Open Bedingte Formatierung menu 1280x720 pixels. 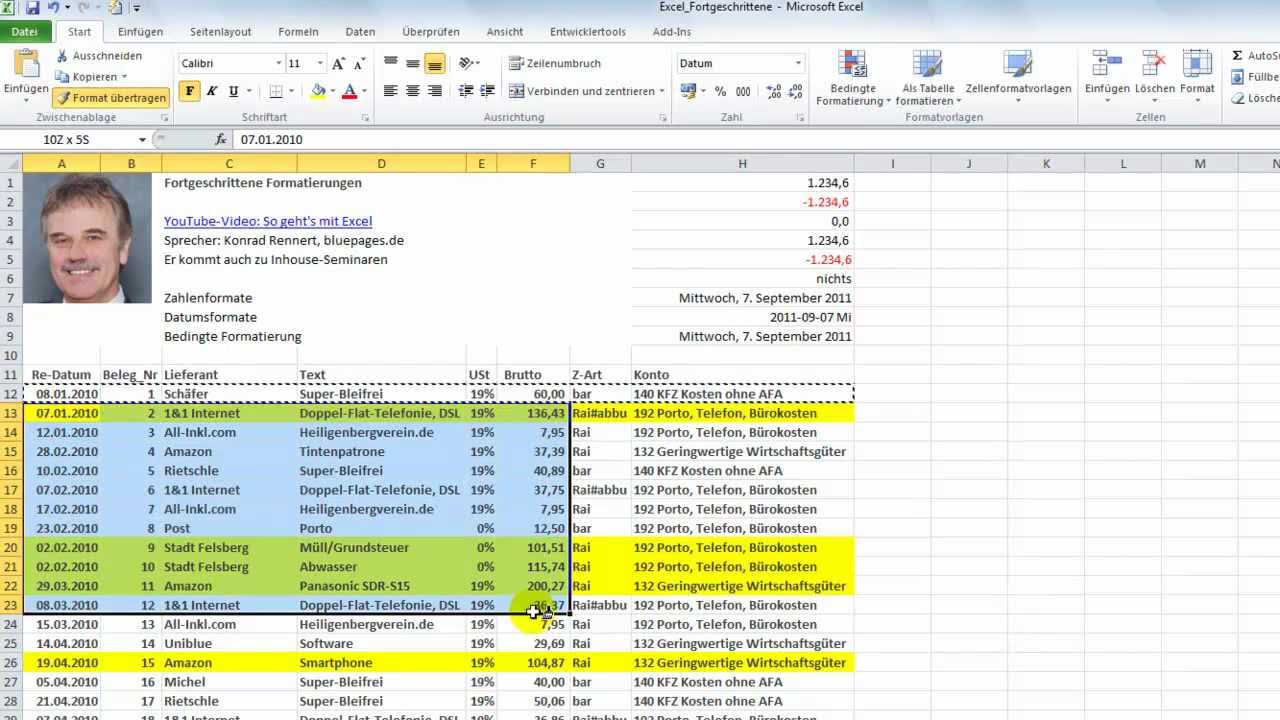click(x=852, y=78)
